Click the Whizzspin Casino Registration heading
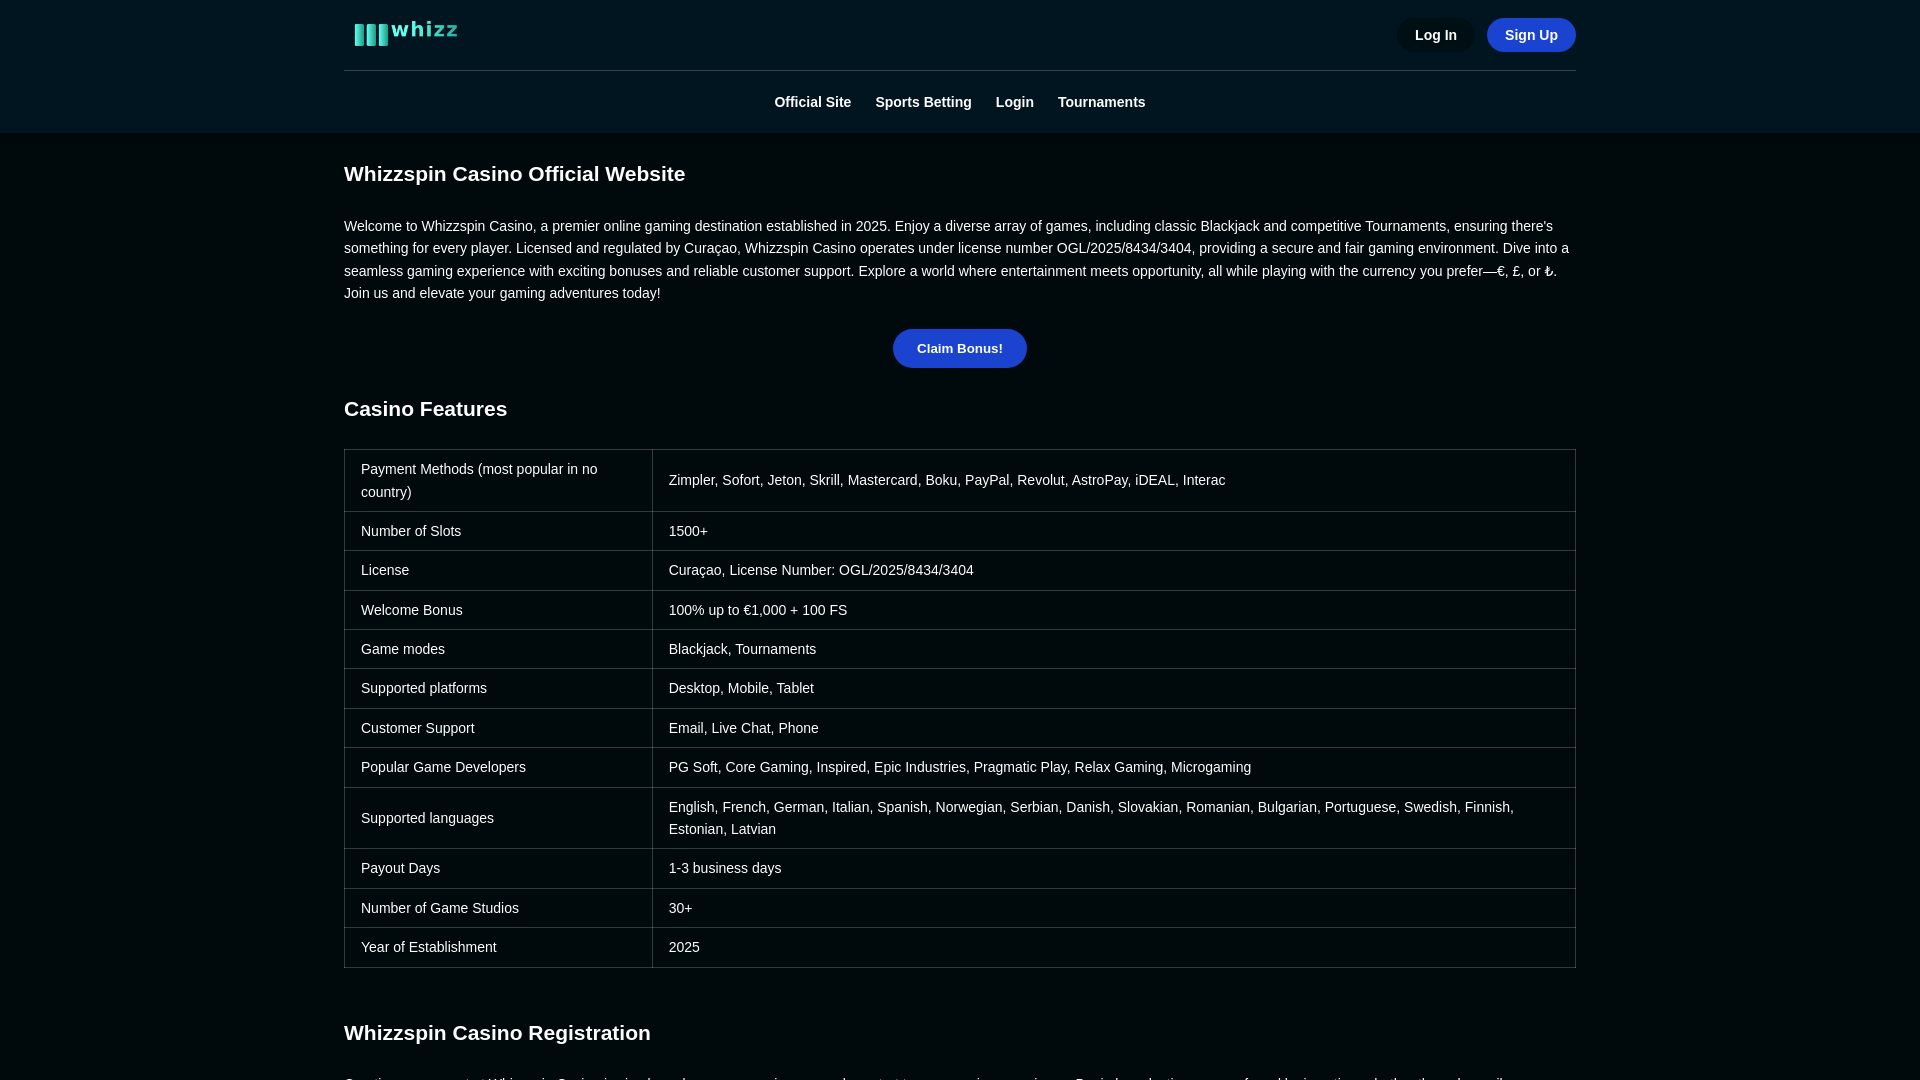Screen dimensions: 1920x1080 [x=497, y=1033]
